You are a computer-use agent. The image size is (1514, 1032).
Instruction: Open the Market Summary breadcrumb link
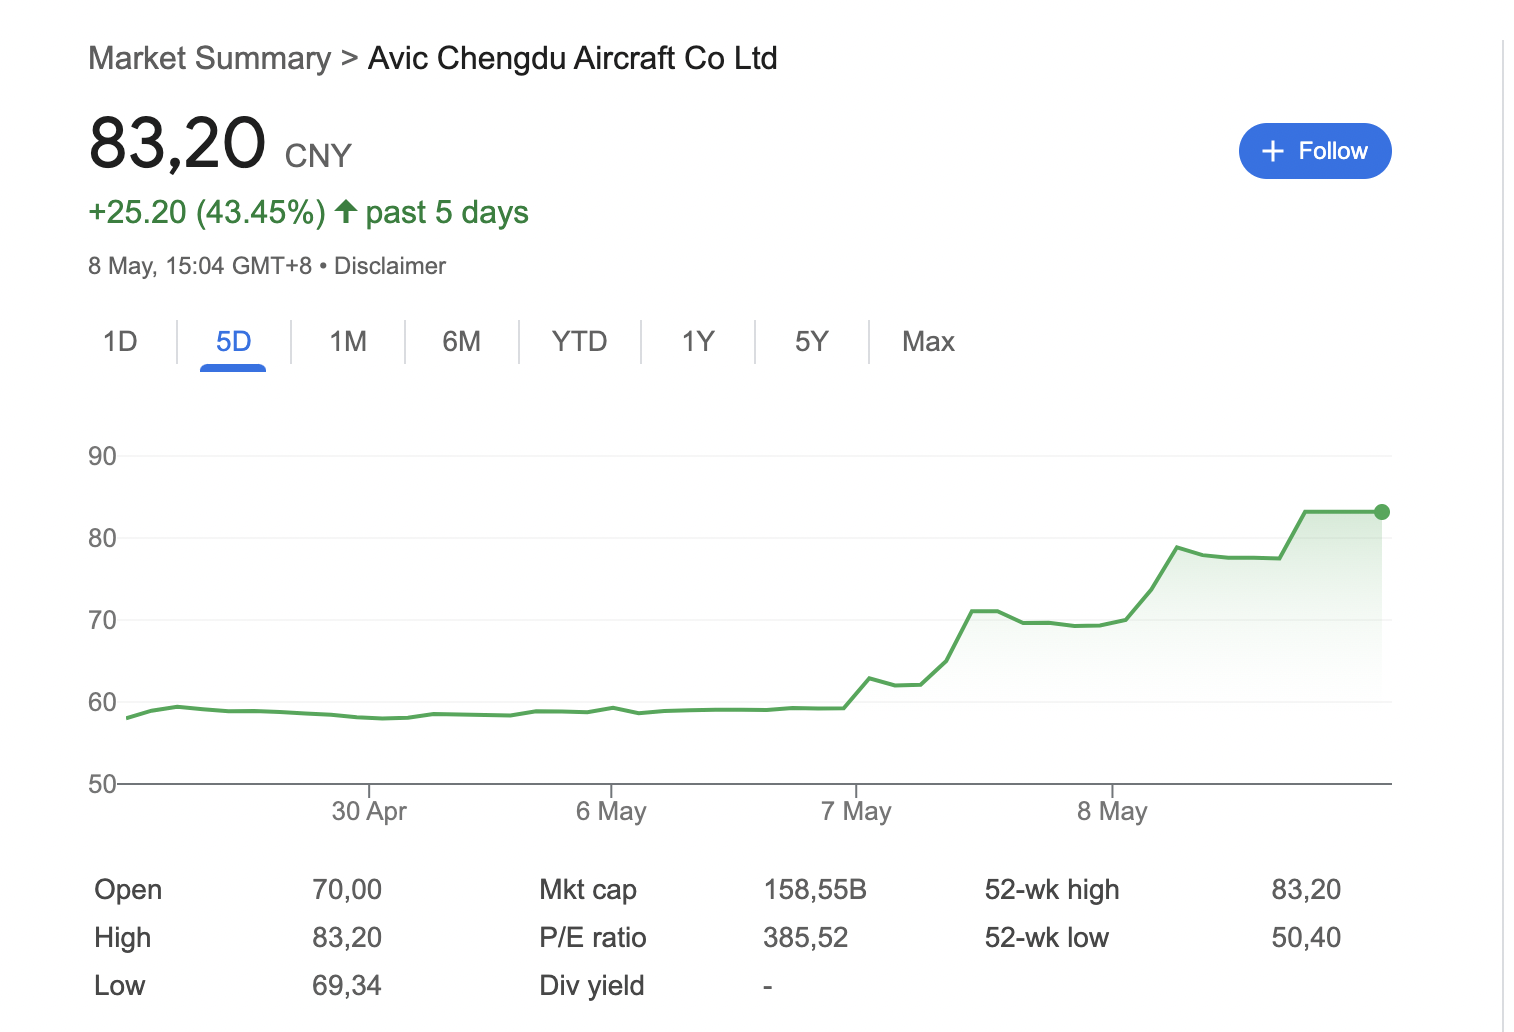pyautogui.click(x=209, y=58)
